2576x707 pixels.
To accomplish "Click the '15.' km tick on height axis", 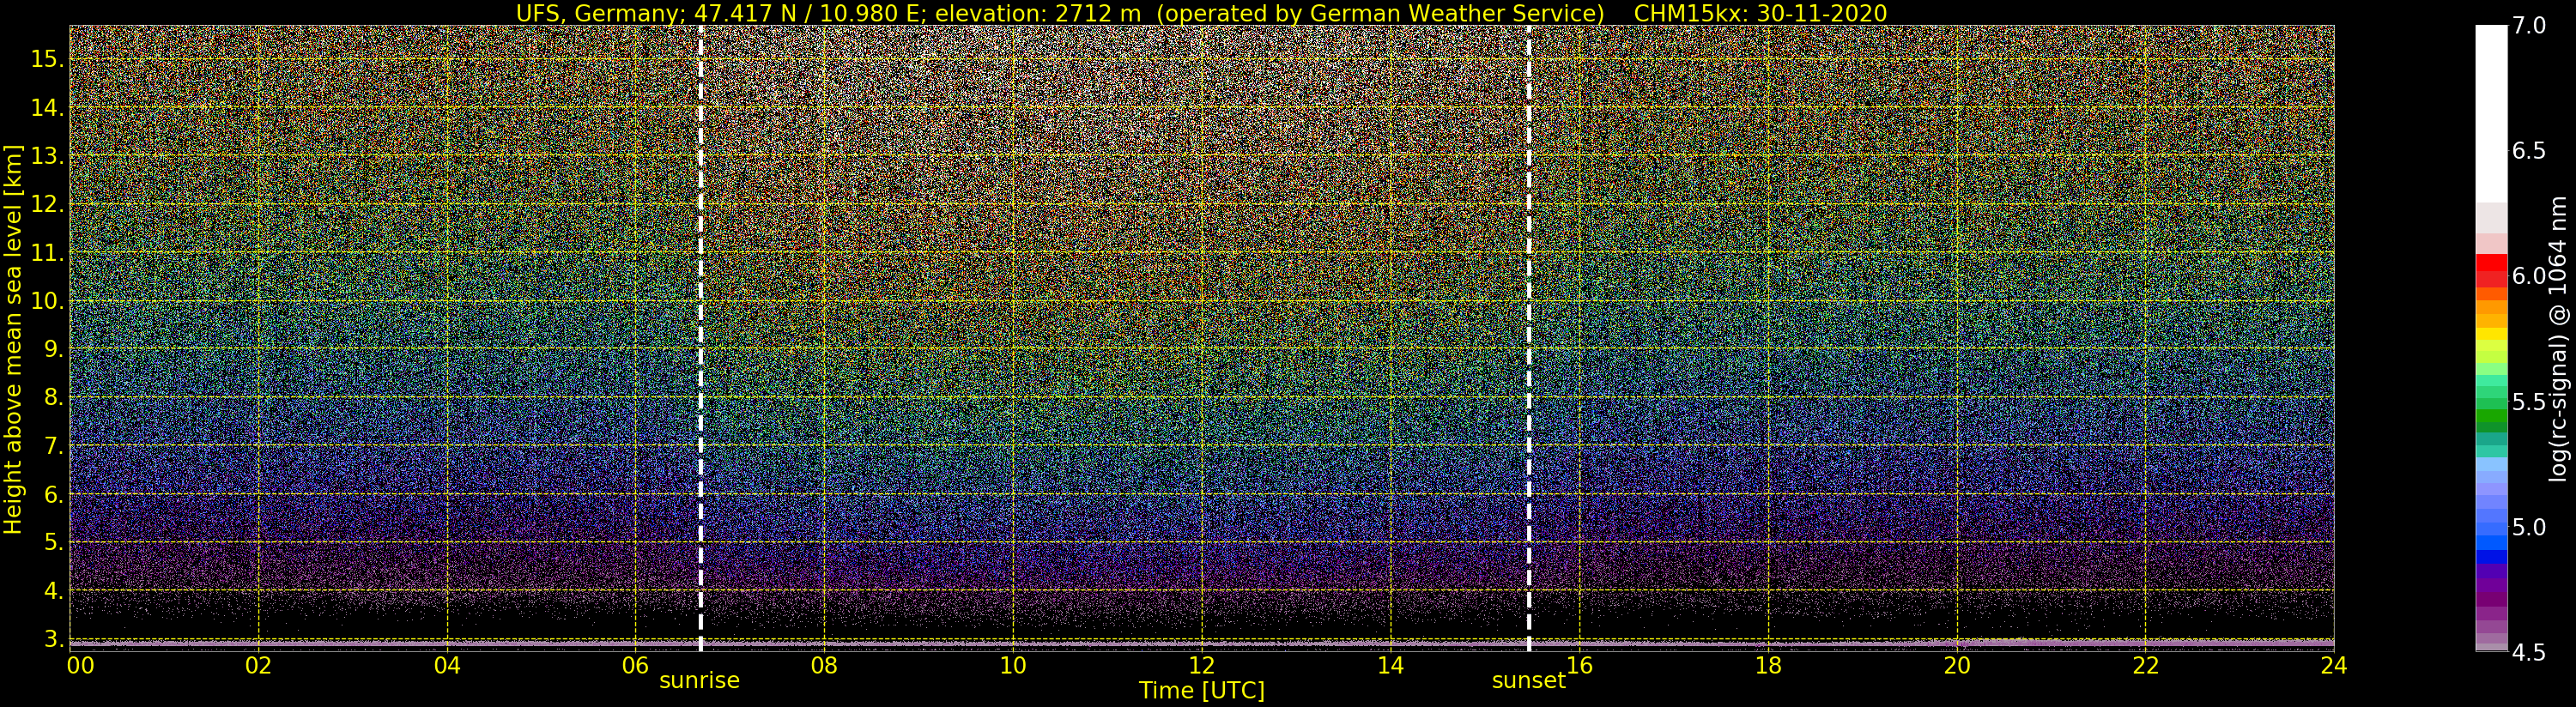I will click(x=47, y=59).
